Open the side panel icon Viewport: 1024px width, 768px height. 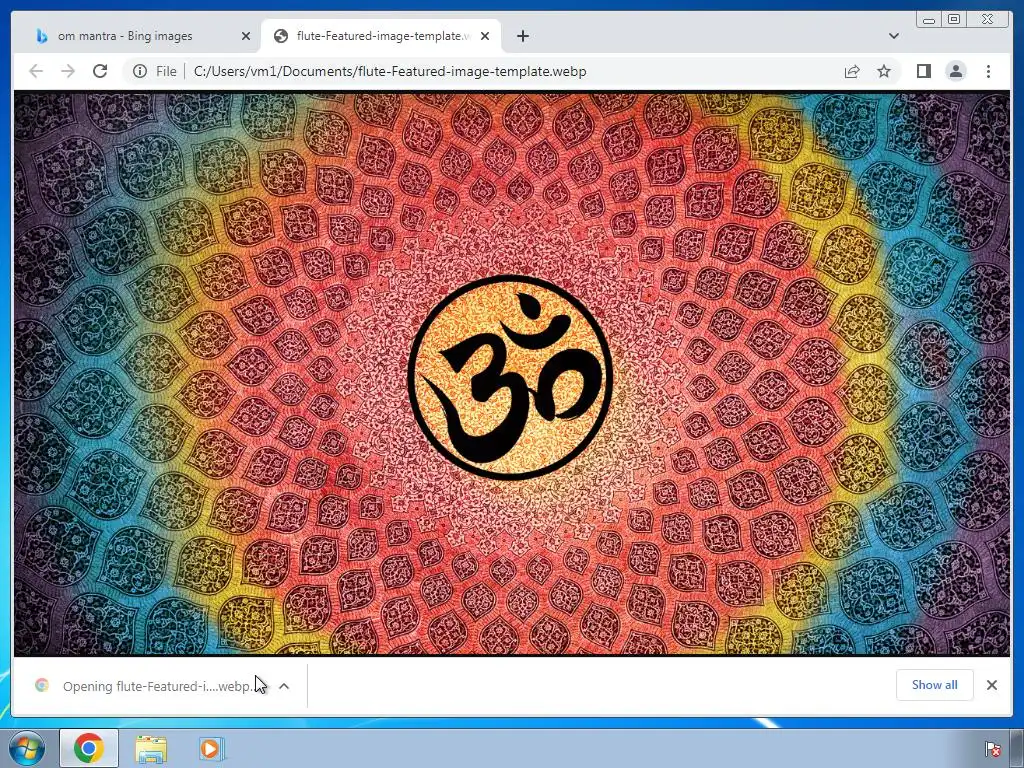pos(923,71)
